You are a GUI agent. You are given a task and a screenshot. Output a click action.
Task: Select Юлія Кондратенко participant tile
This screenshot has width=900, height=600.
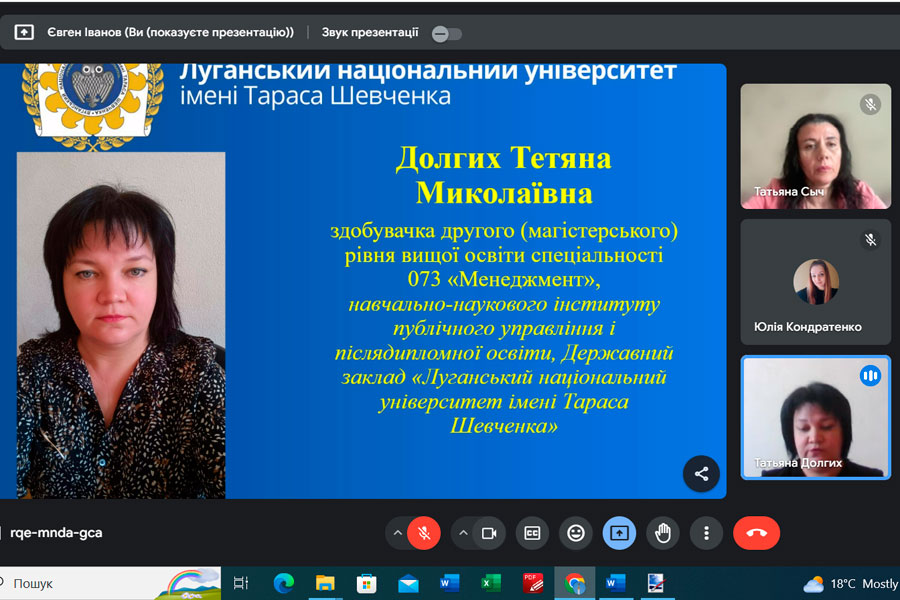point(816,282)
